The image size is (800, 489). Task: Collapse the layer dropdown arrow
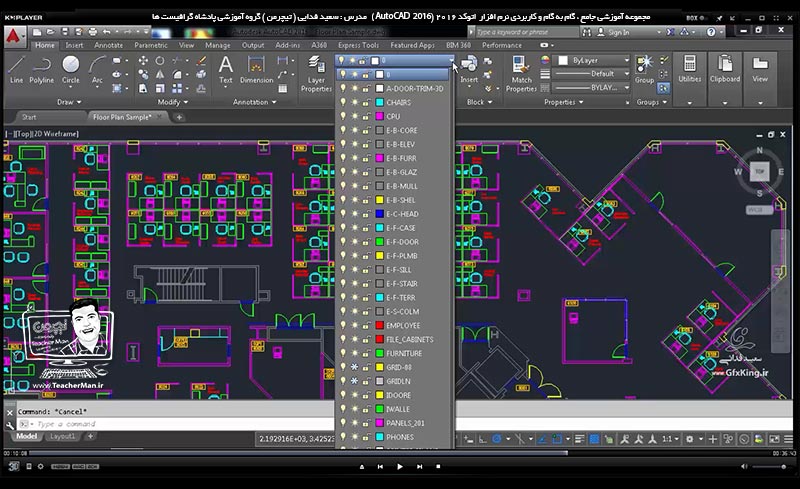click(451, 60)
